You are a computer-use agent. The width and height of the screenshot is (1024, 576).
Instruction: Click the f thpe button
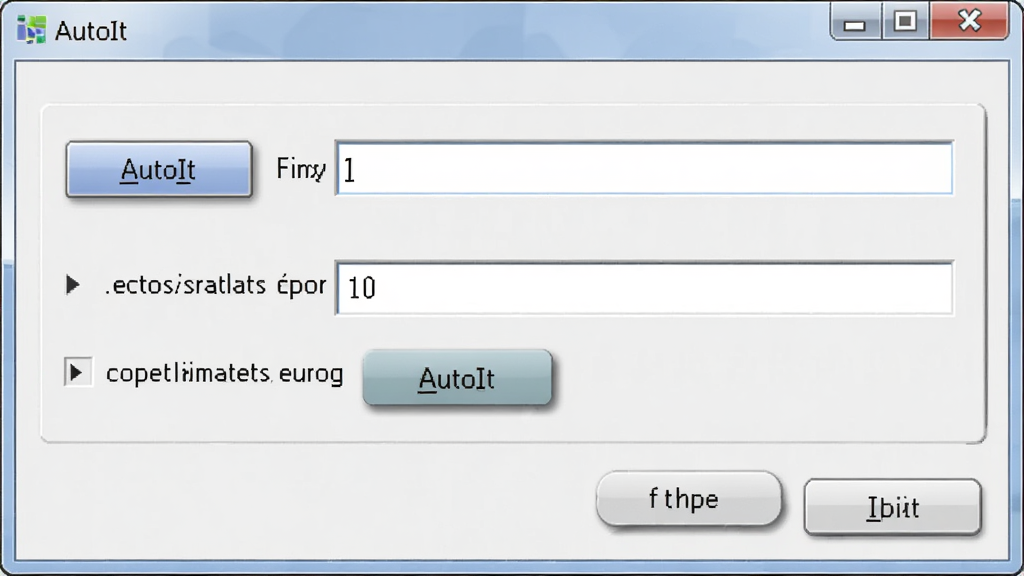point(689,499)
